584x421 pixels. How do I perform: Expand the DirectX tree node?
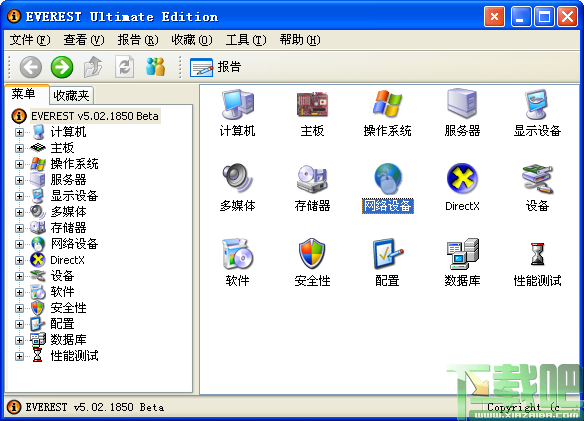click(x=19, y=260)
